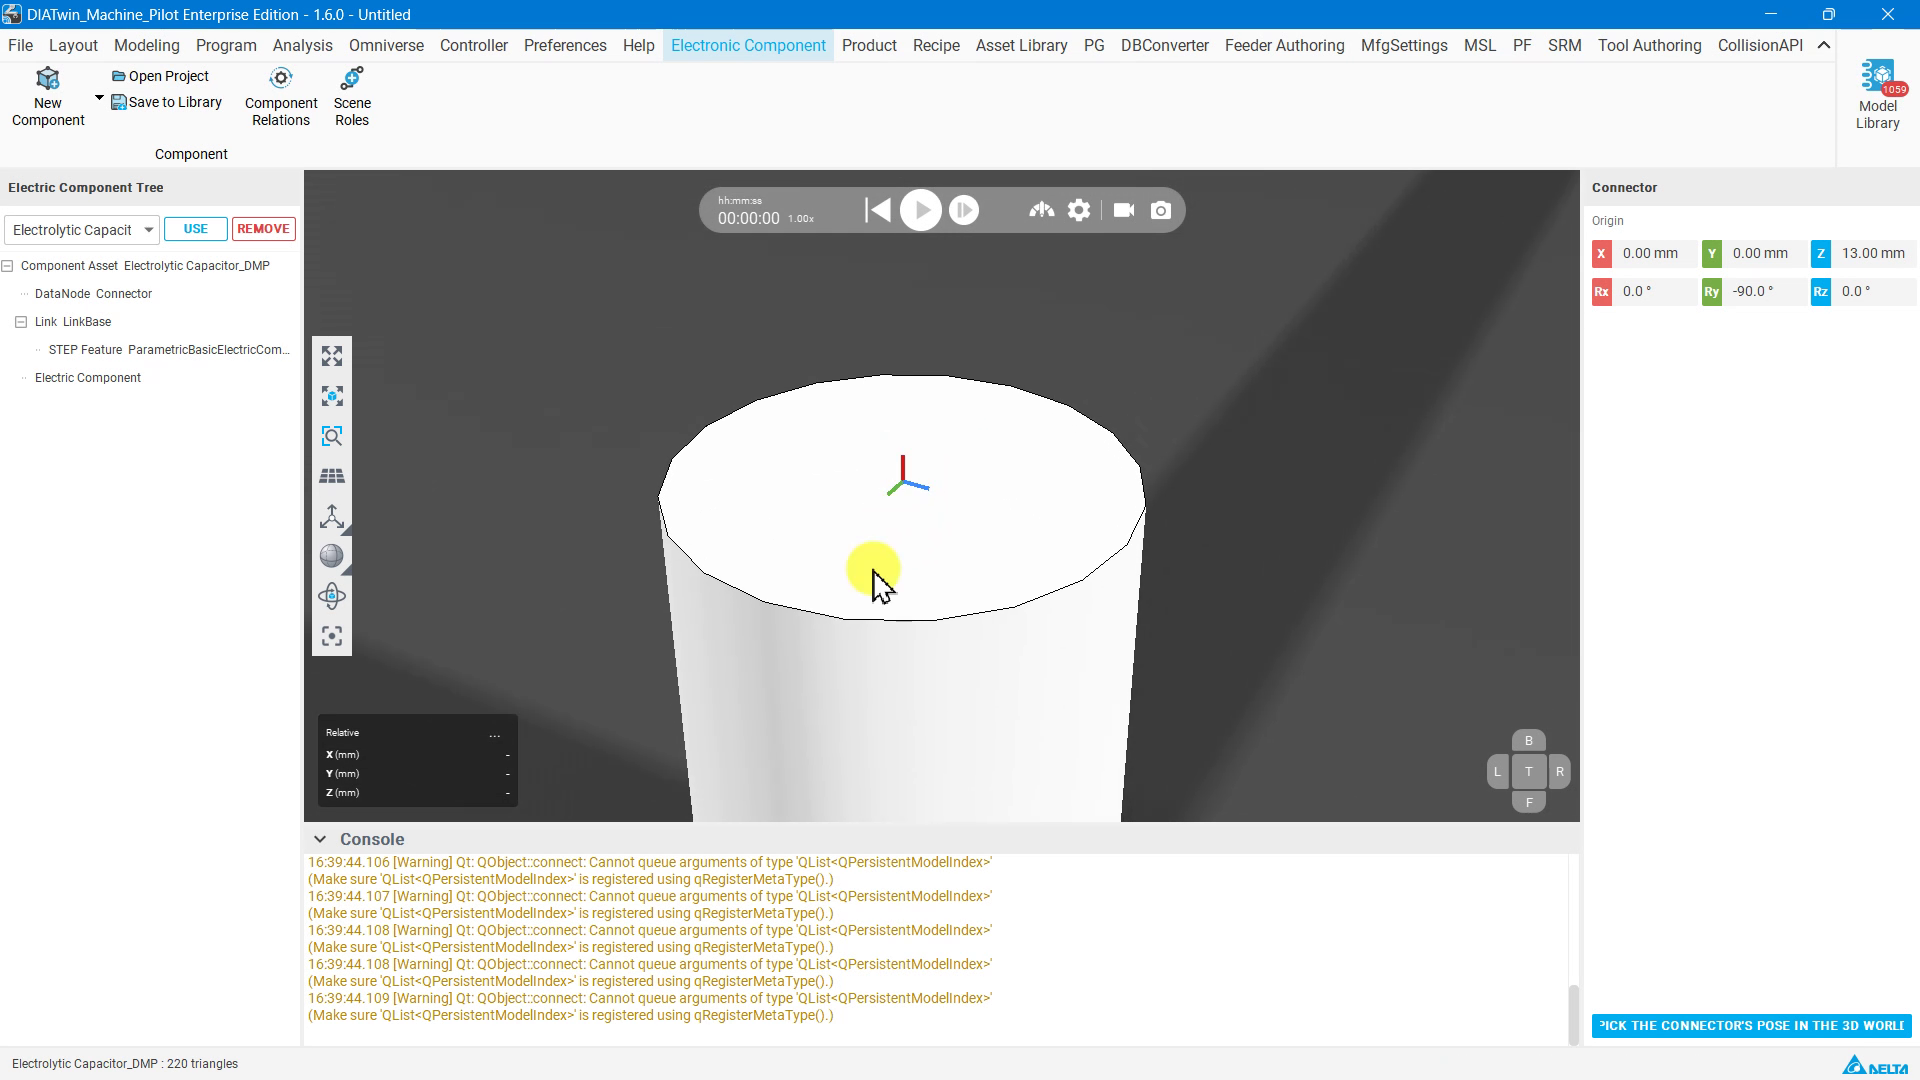Open the Relative panel options ellipsis
Viewport: 1920px width, 1080px height.
pyautogui.click(x=494, y=734)
